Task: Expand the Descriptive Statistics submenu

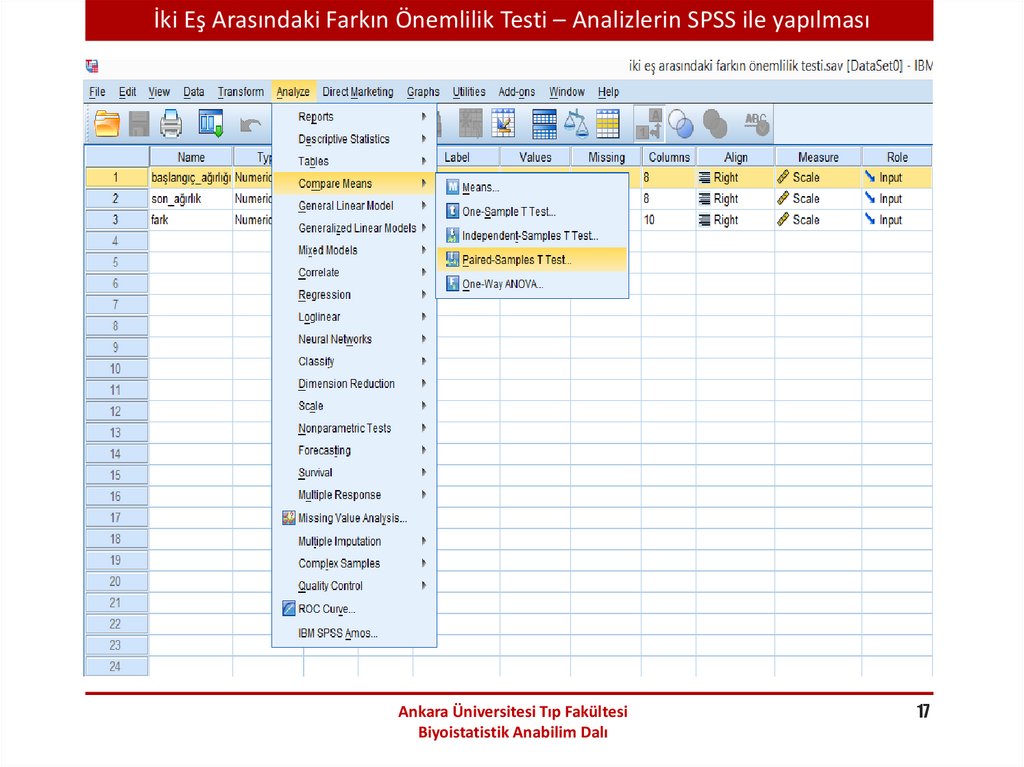Action: pyautogui.click(x=344, y=139)
